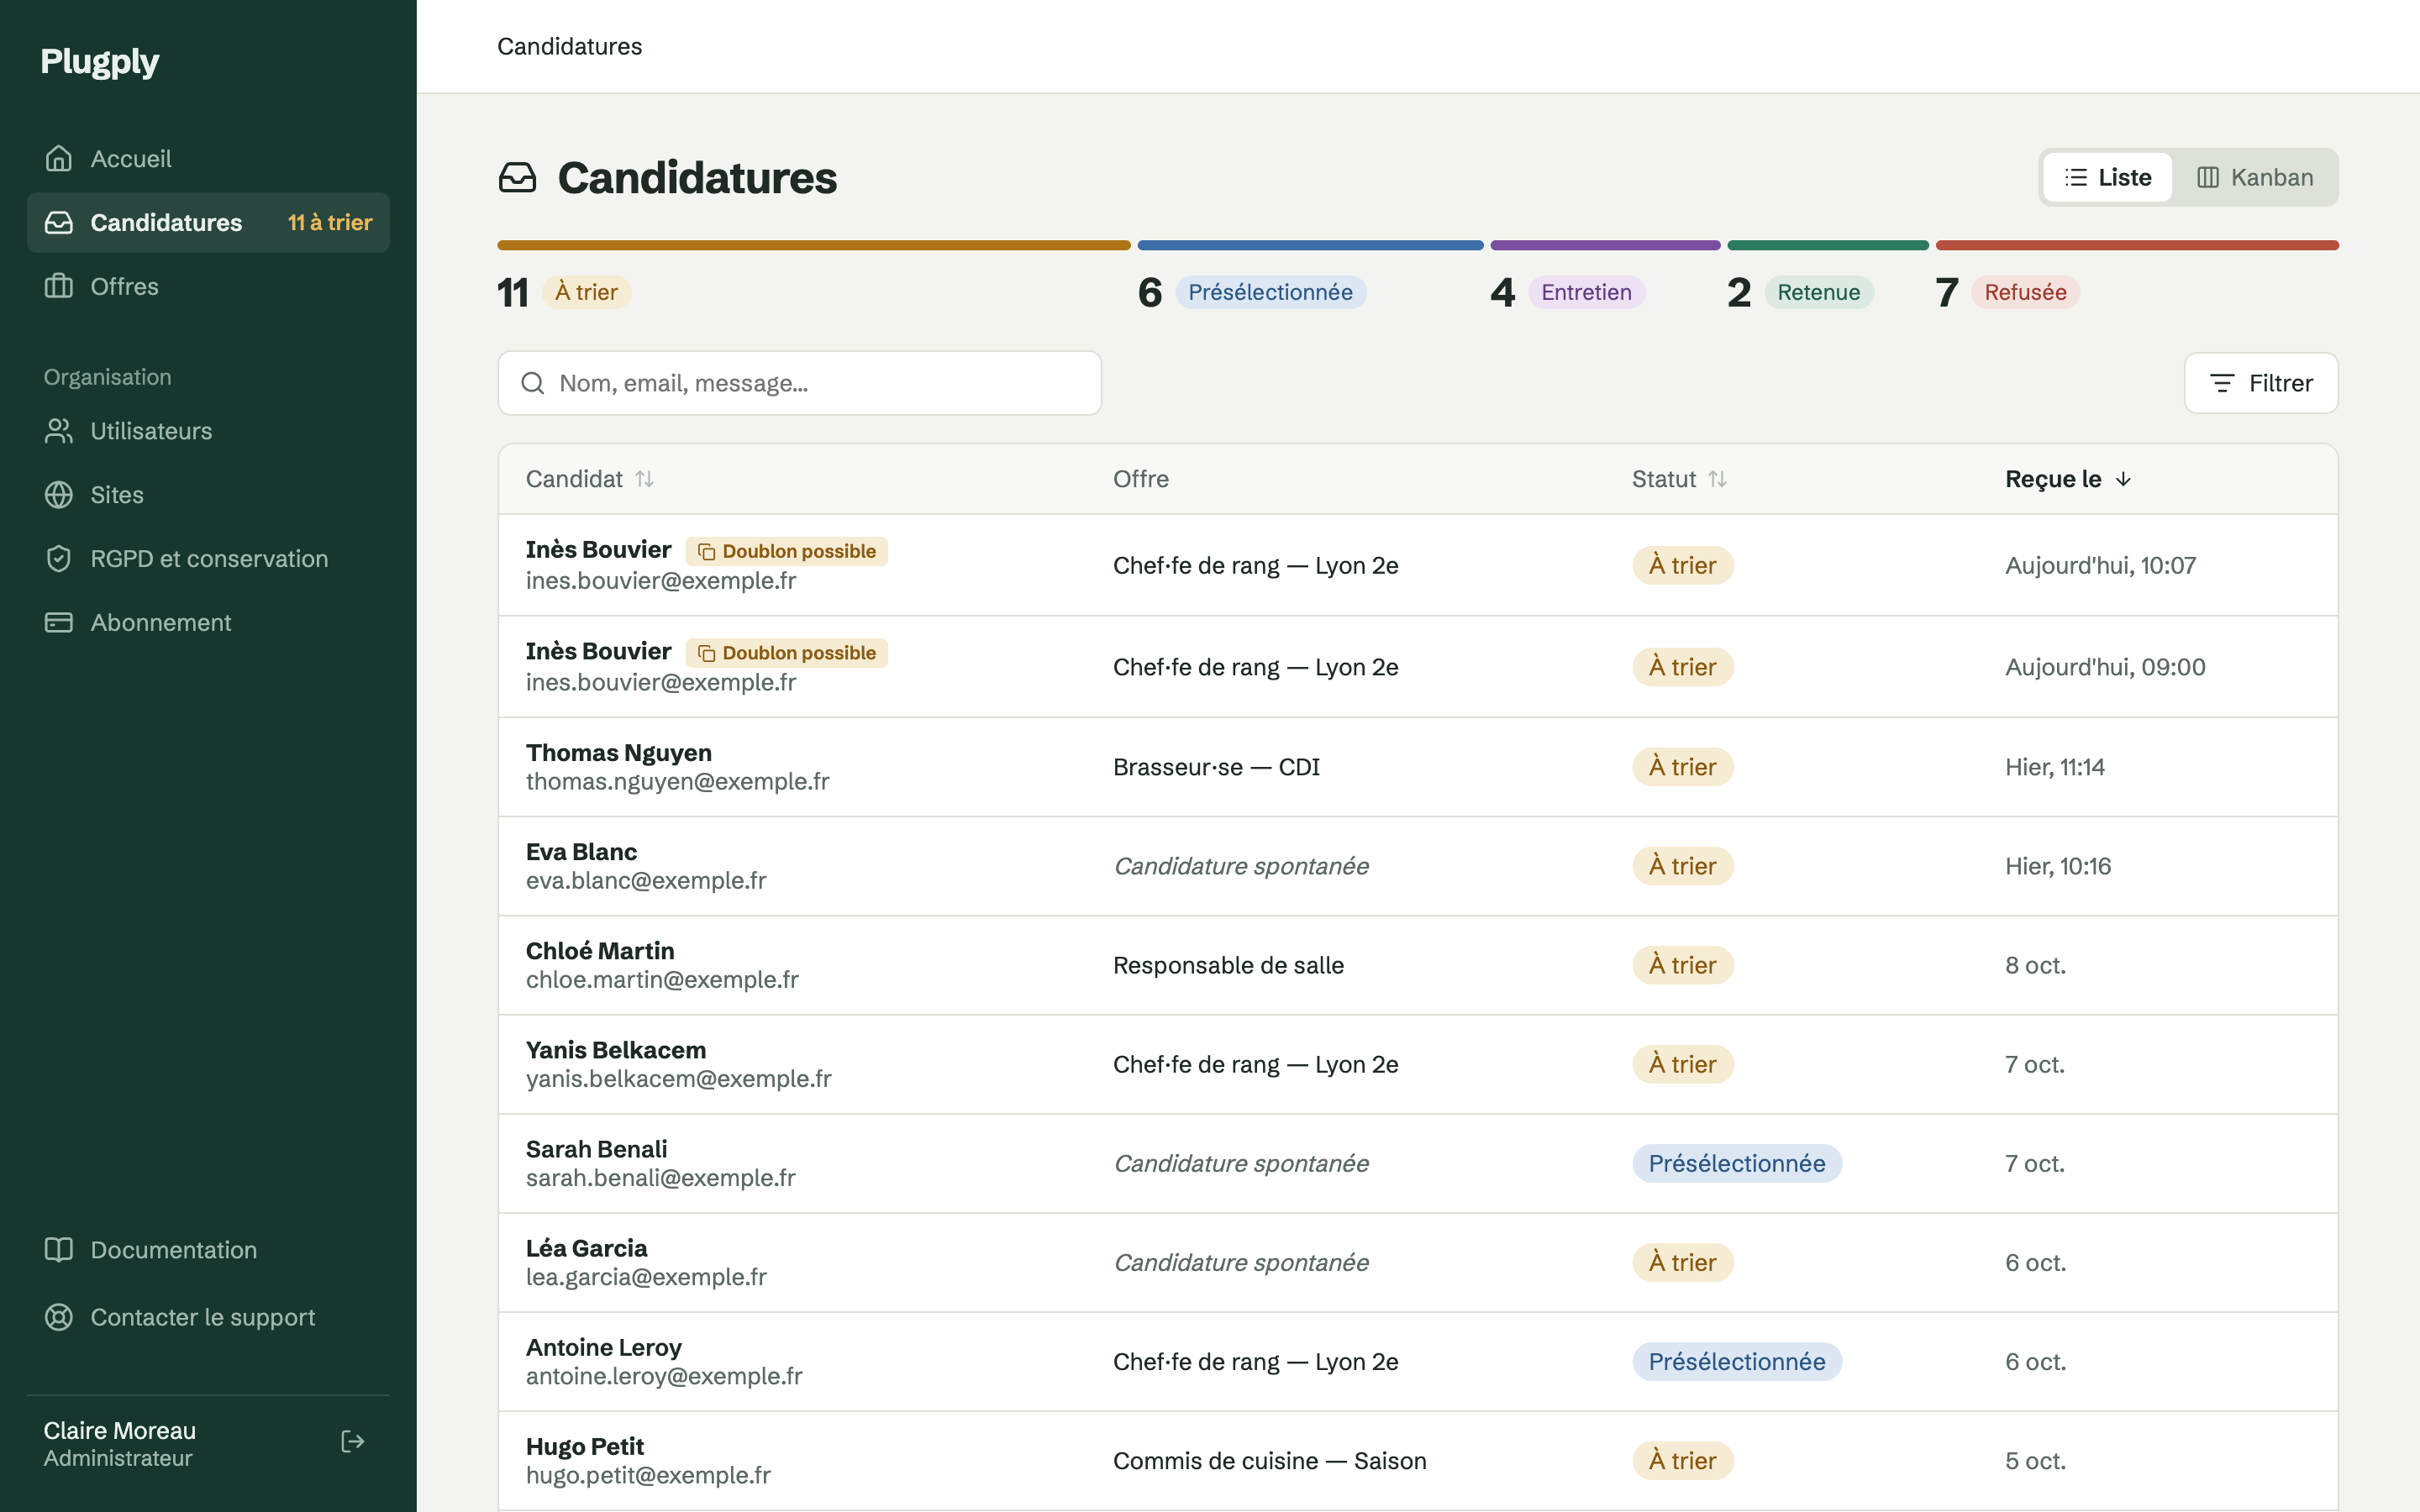Screen dimensions: 2420x1512
Task: Click the columns icon in Kanban toggle
Action: click(2208, 177)
